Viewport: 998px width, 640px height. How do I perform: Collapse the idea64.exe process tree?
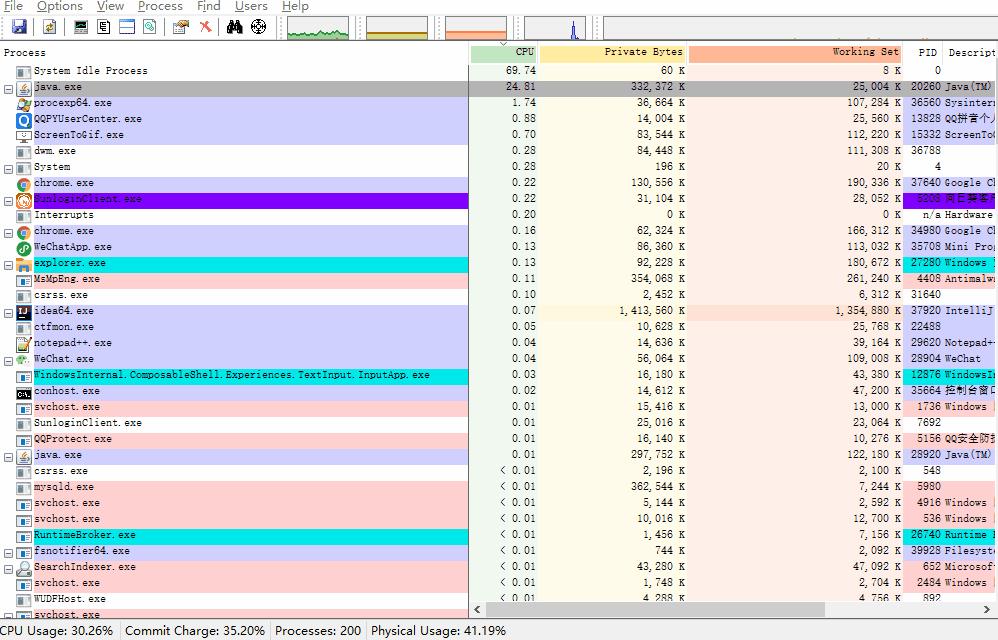coord(9,312)
